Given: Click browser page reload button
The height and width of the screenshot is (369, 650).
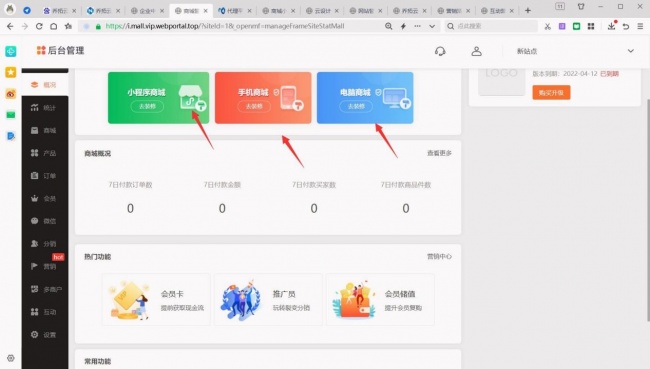Looking at the screenshot, I should tap(39, 26).
